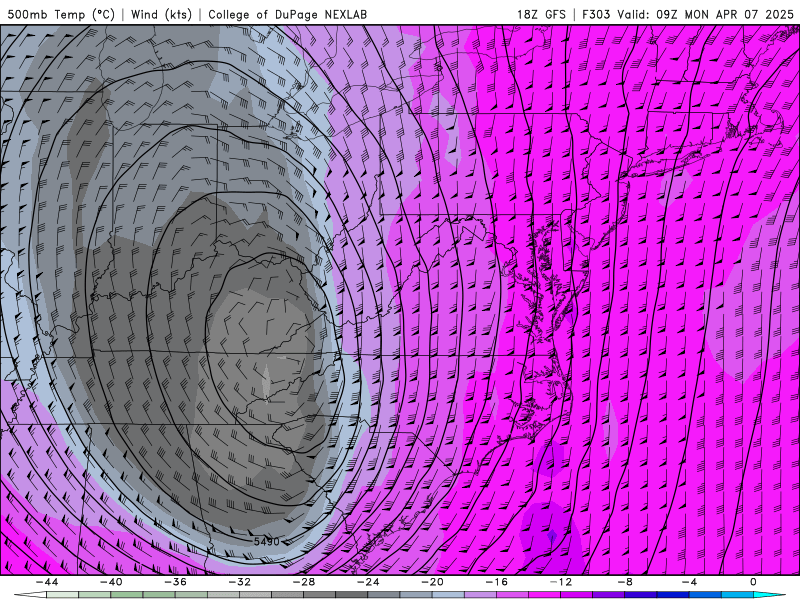Image resolution: width=800 pixels, height=600 pixels.
Task: Click the '-20' color scale label
Action: (432, 582)
